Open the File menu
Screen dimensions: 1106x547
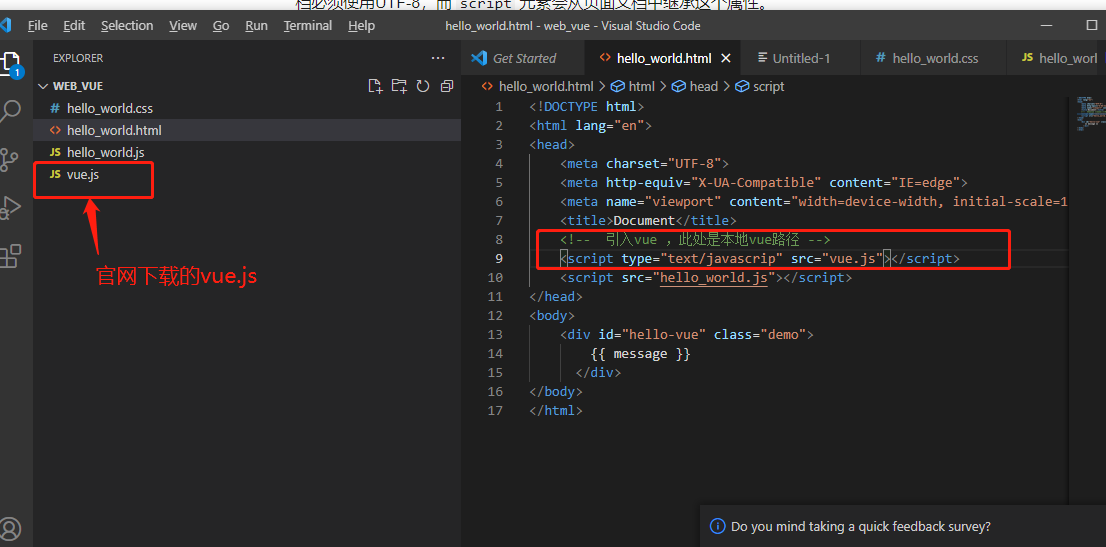pyautogui.click(x=37, y=26)
